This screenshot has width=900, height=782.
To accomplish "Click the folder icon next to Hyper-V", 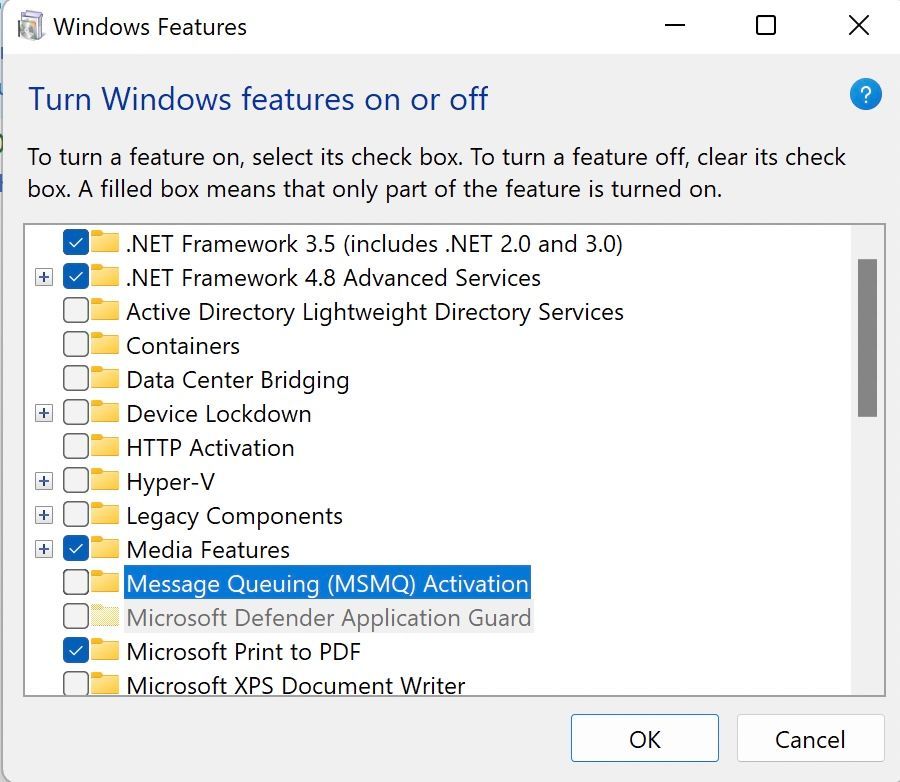I will coord(103,481).
